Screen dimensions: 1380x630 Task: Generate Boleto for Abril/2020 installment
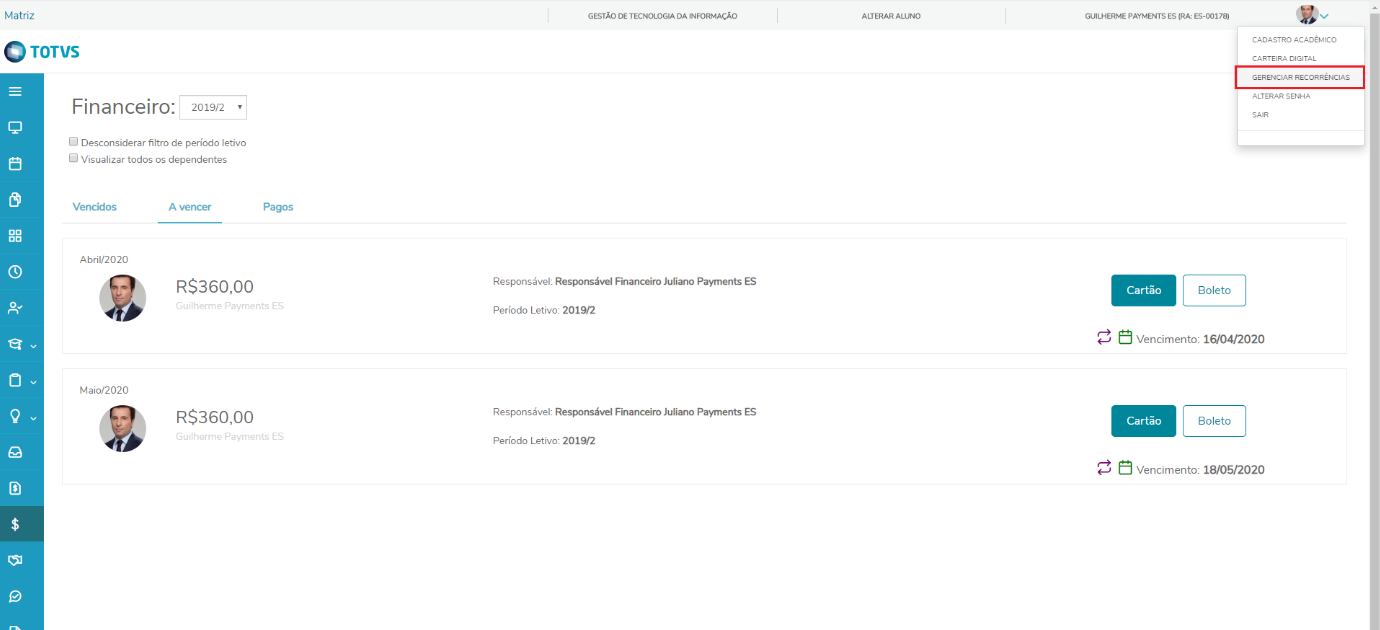(1214, 290)
